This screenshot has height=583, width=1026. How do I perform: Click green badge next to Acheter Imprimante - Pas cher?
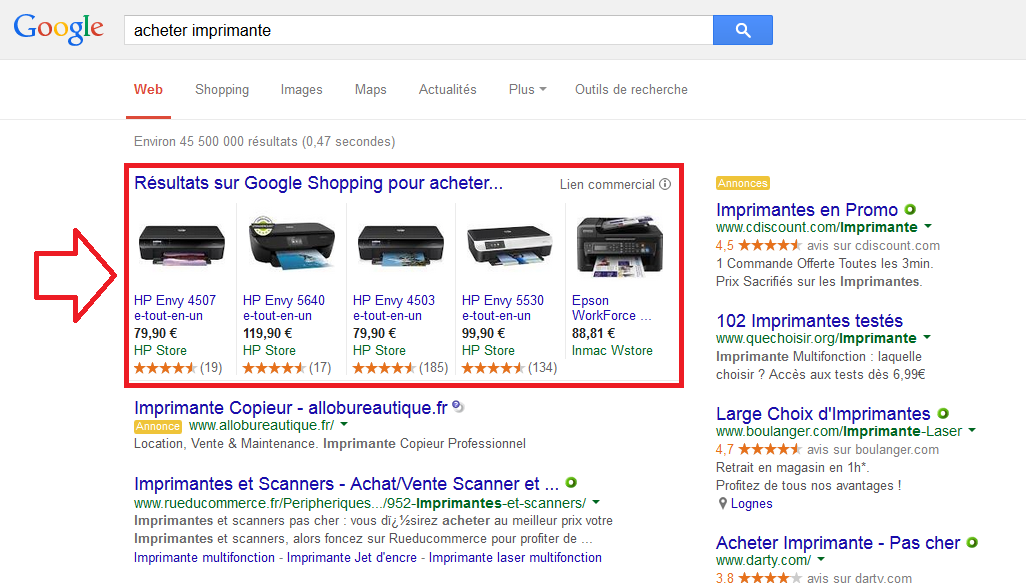tap(972, 542)
